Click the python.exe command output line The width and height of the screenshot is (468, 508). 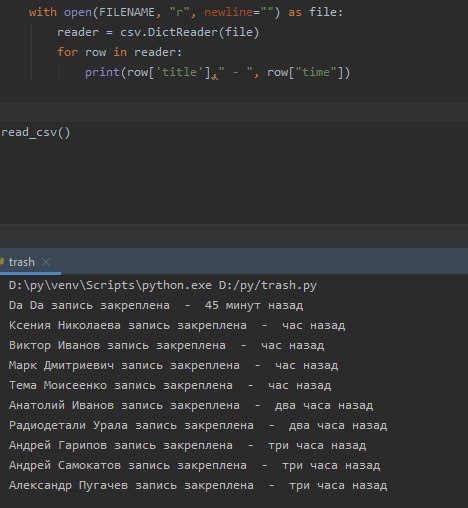[x=163, y=285]
